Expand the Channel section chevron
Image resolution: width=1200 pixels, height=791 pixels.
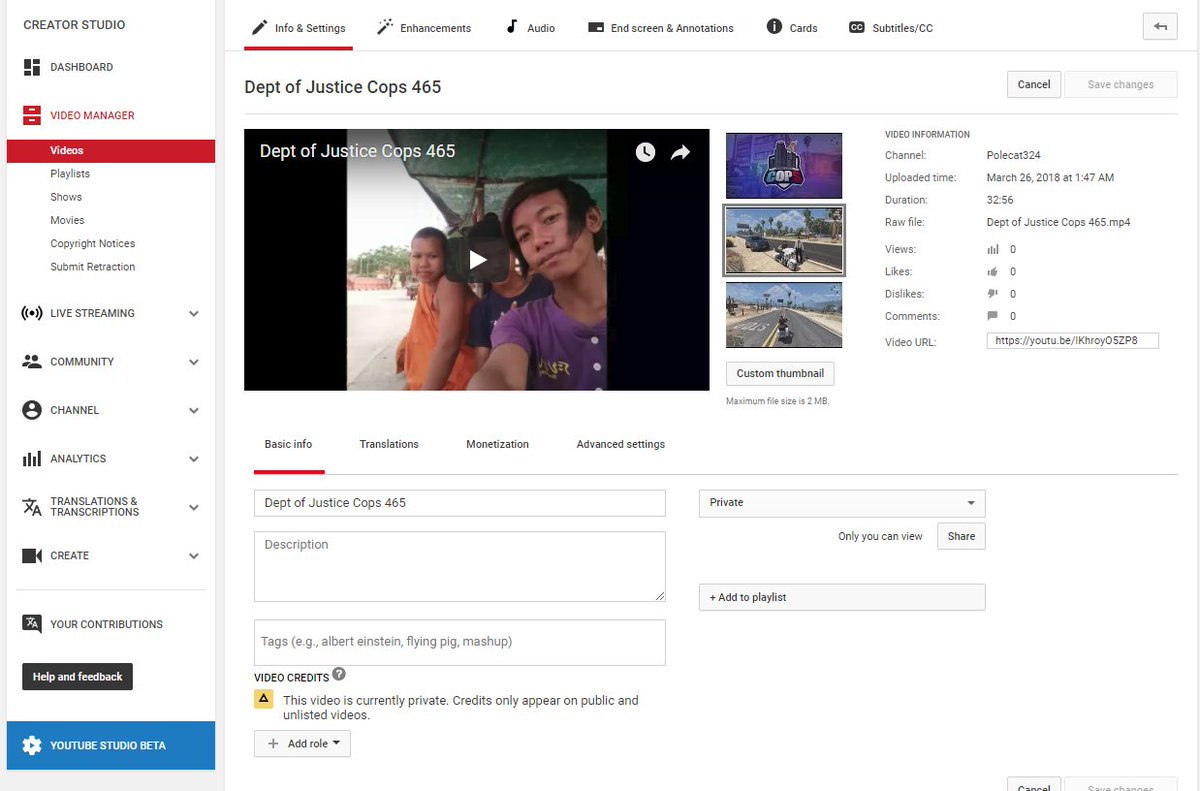pyautogui.click(x=194, y=410)
